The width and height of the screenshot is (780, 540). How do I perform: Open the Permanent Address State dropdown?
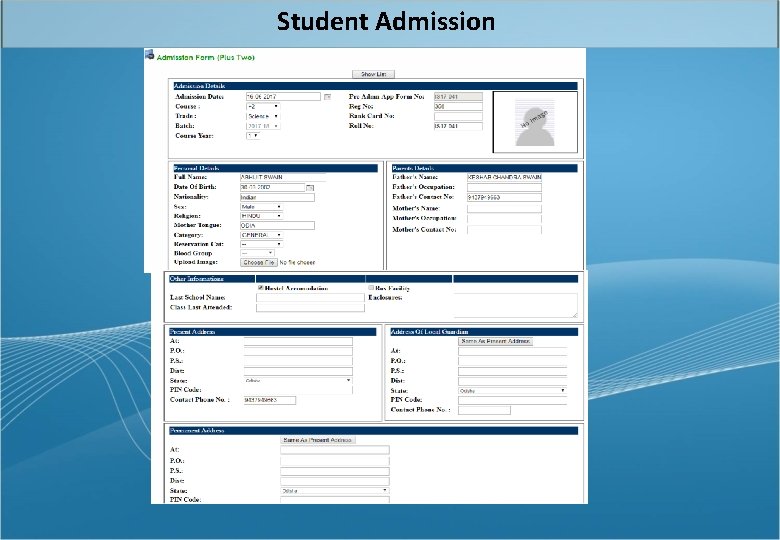335,491
